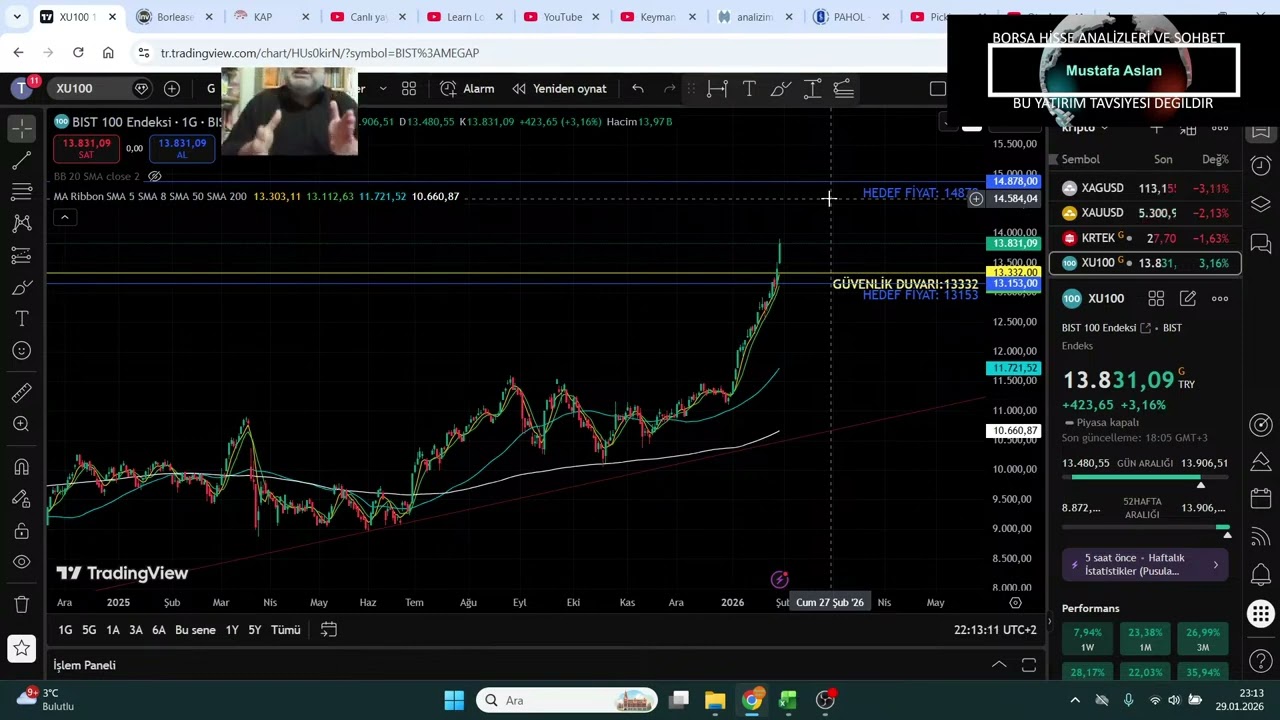Open the Fibonacci retracement tools
This screenshot has height=720, width=1280.
pyautogui.click(x=22, y=192)
